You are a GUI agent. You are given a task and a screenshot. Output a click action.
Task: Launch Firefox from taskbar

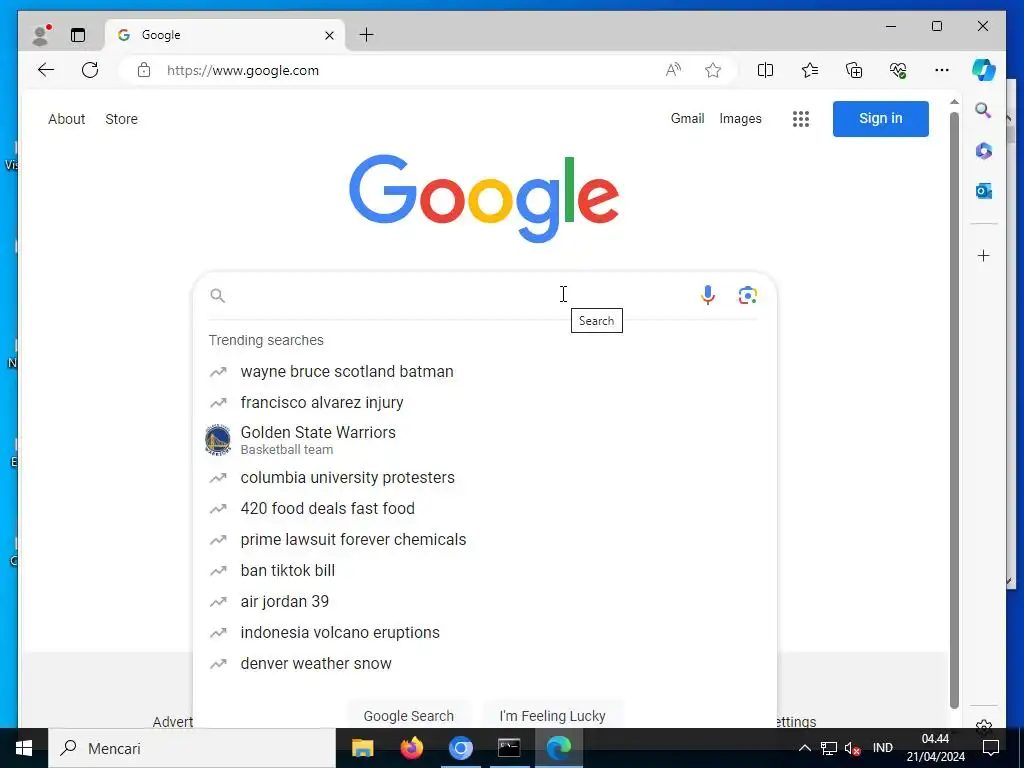pyautogui.click(x=411, y=748)
